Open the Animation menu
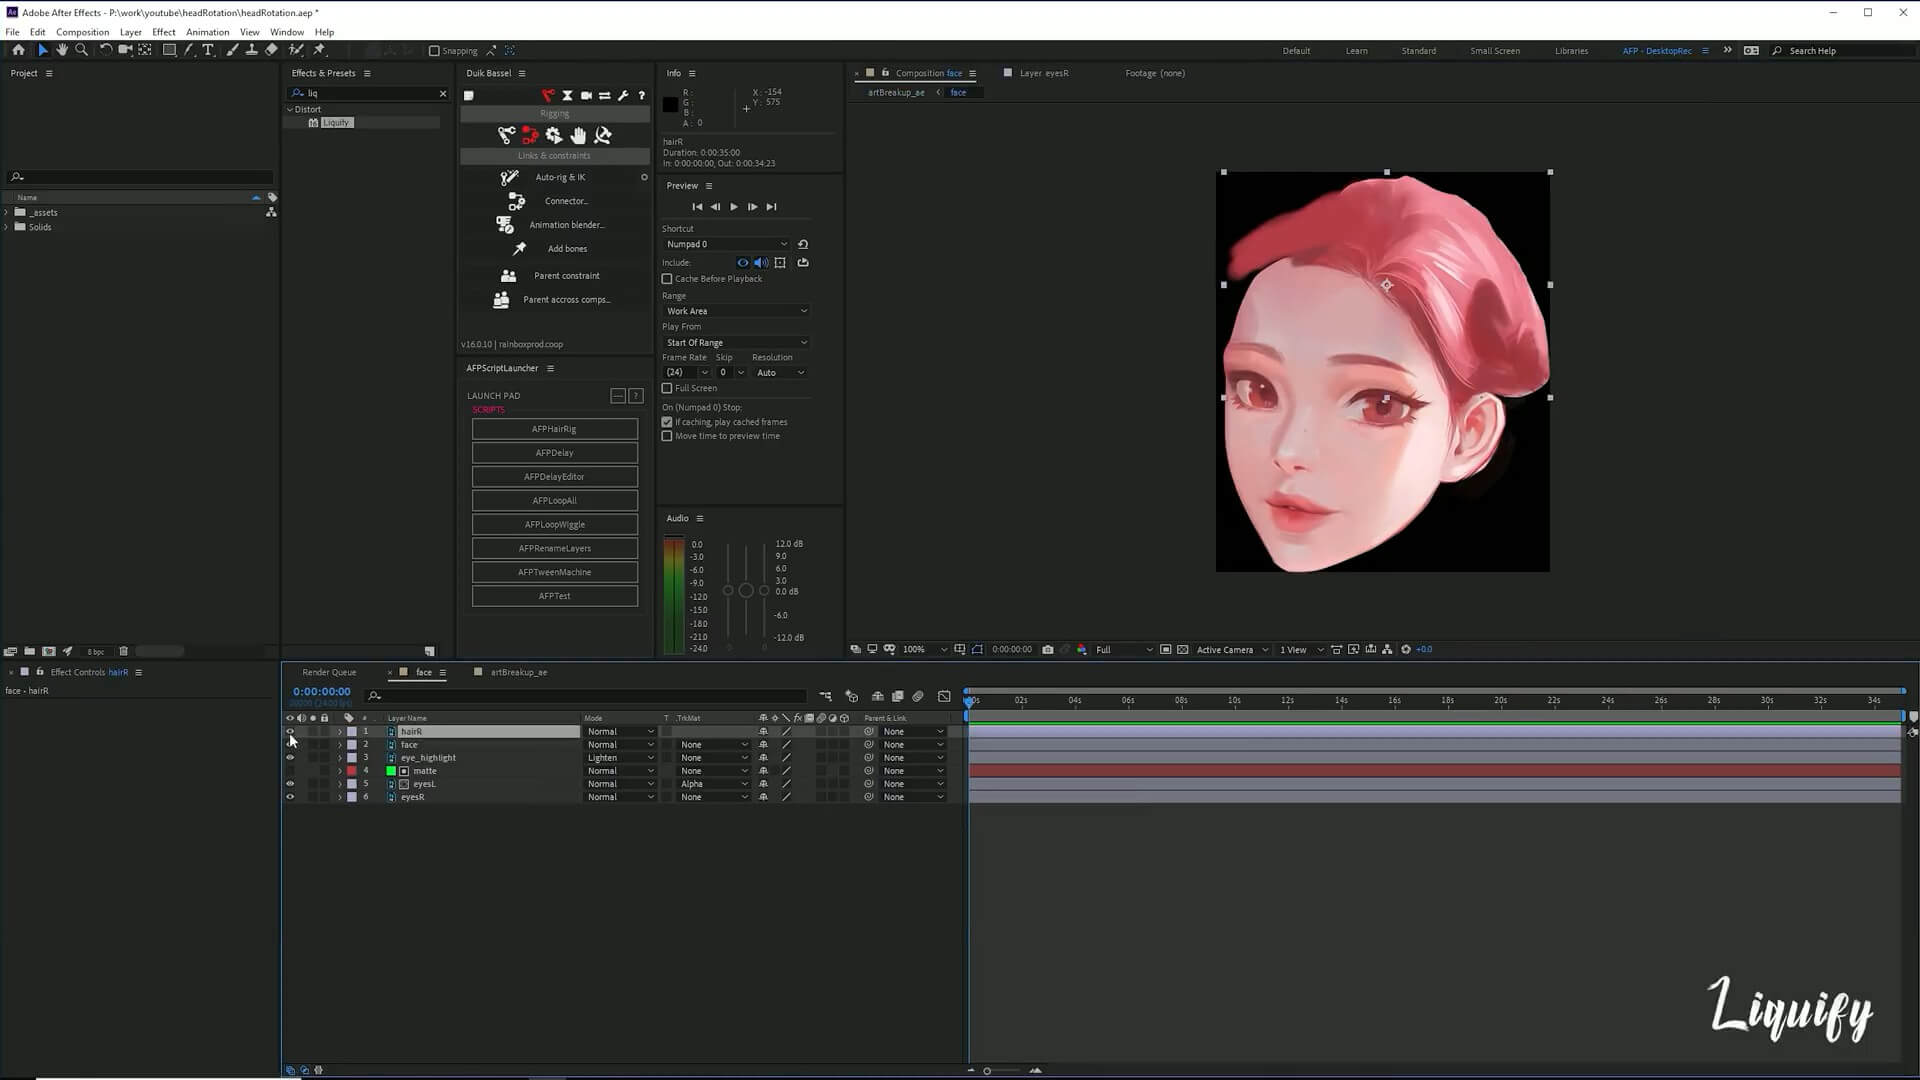Viewport: 1920px width, 1080px height. pos(208,32)
